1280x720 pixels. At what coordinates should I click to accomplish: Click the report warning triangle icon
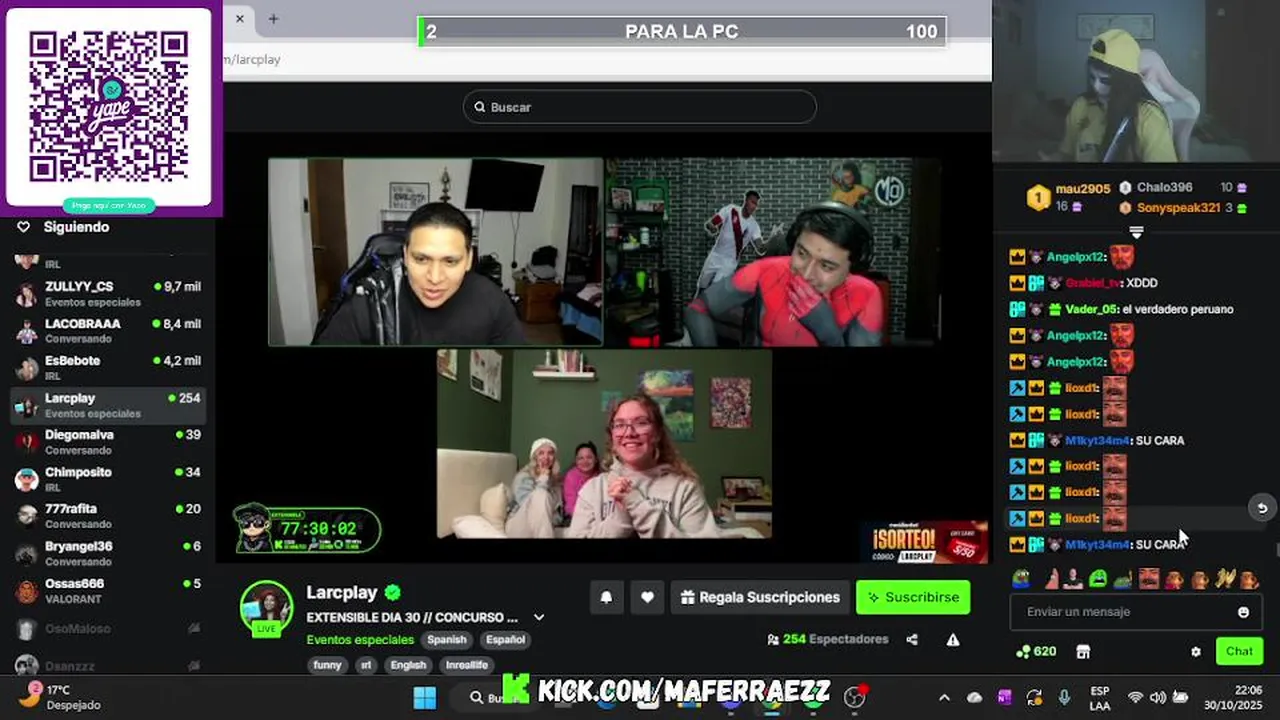(x=953, y=639)
